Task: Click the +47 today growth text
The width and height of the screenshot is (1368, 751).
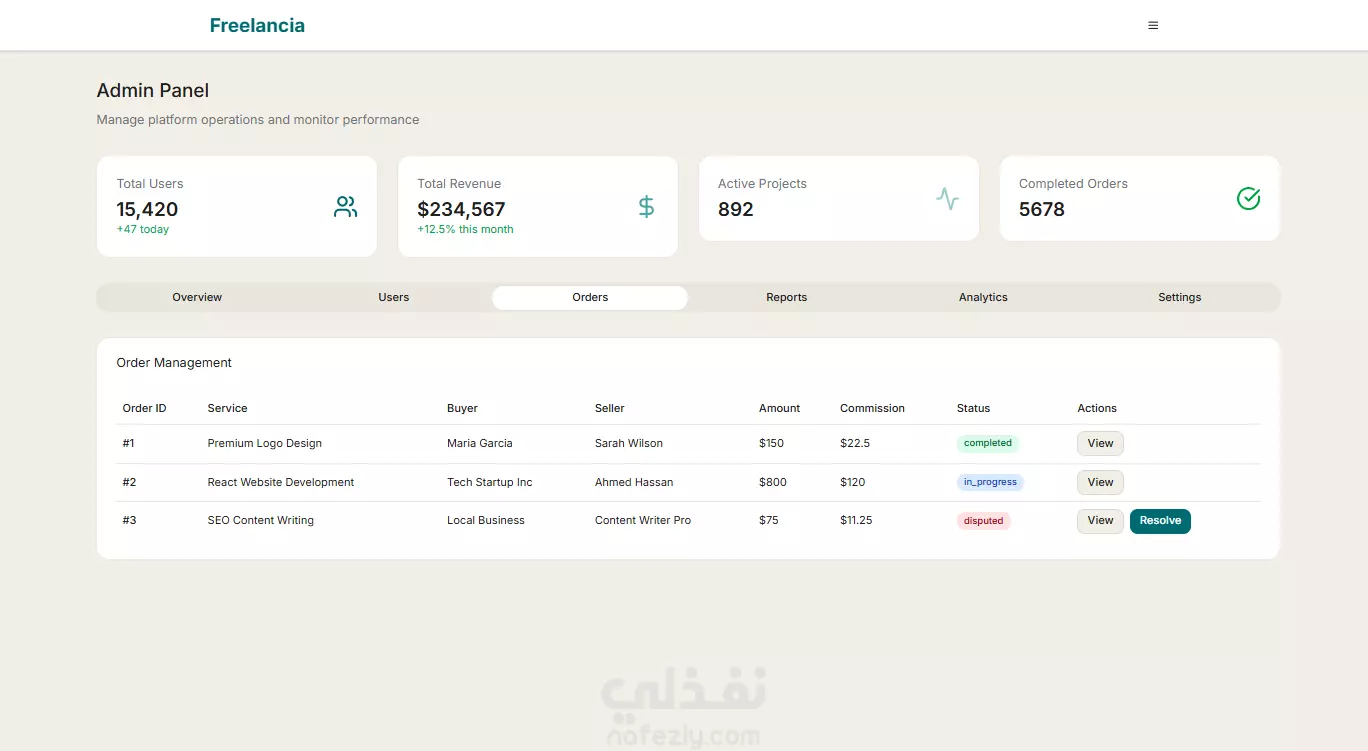Action: [x=143, y=230]
